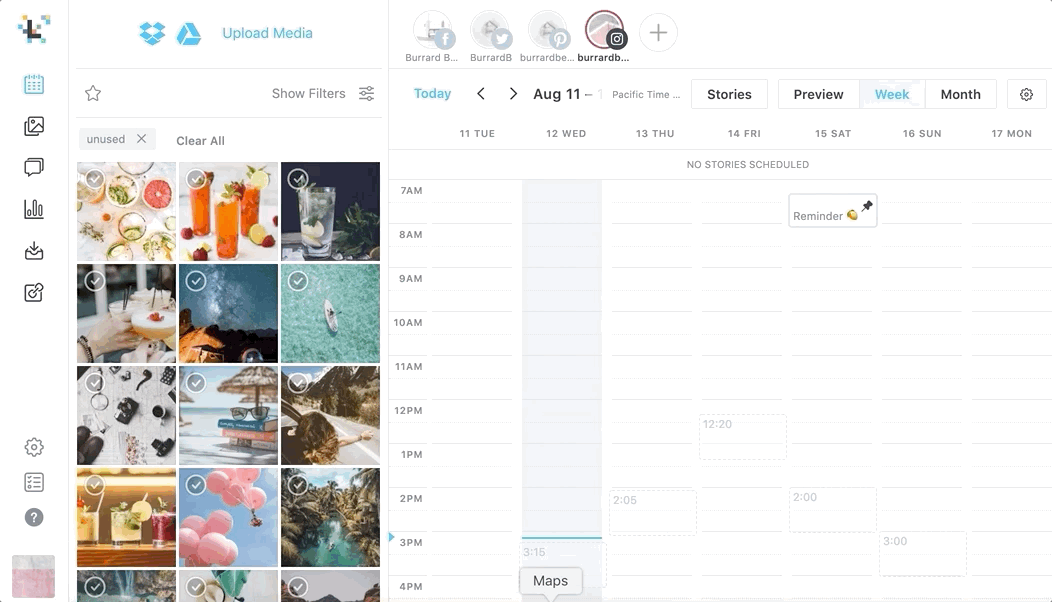1052x602 pixels.
Task: Expand the Show Filters panel
Action: [322, 93]
